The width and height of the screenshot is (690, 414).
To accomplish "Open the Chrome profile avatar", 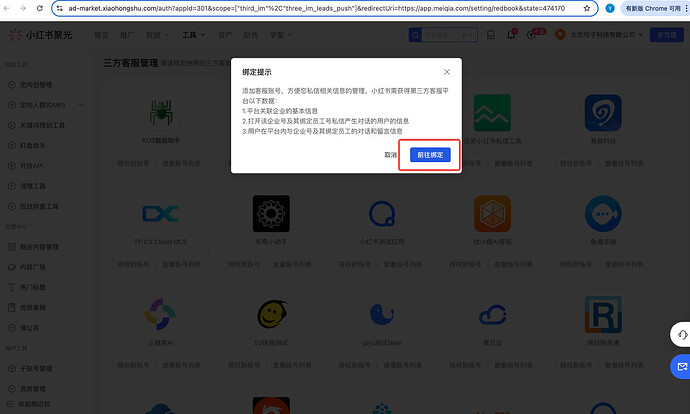I will pyautogui.click(x=610, y=8).
